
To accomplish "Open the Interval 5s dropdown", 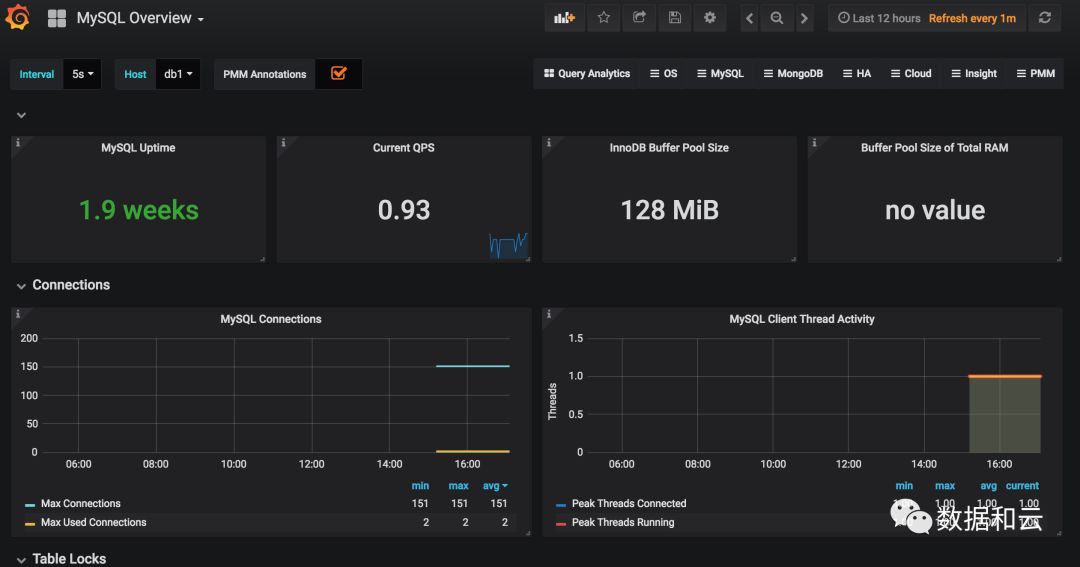I will point(83,74).
